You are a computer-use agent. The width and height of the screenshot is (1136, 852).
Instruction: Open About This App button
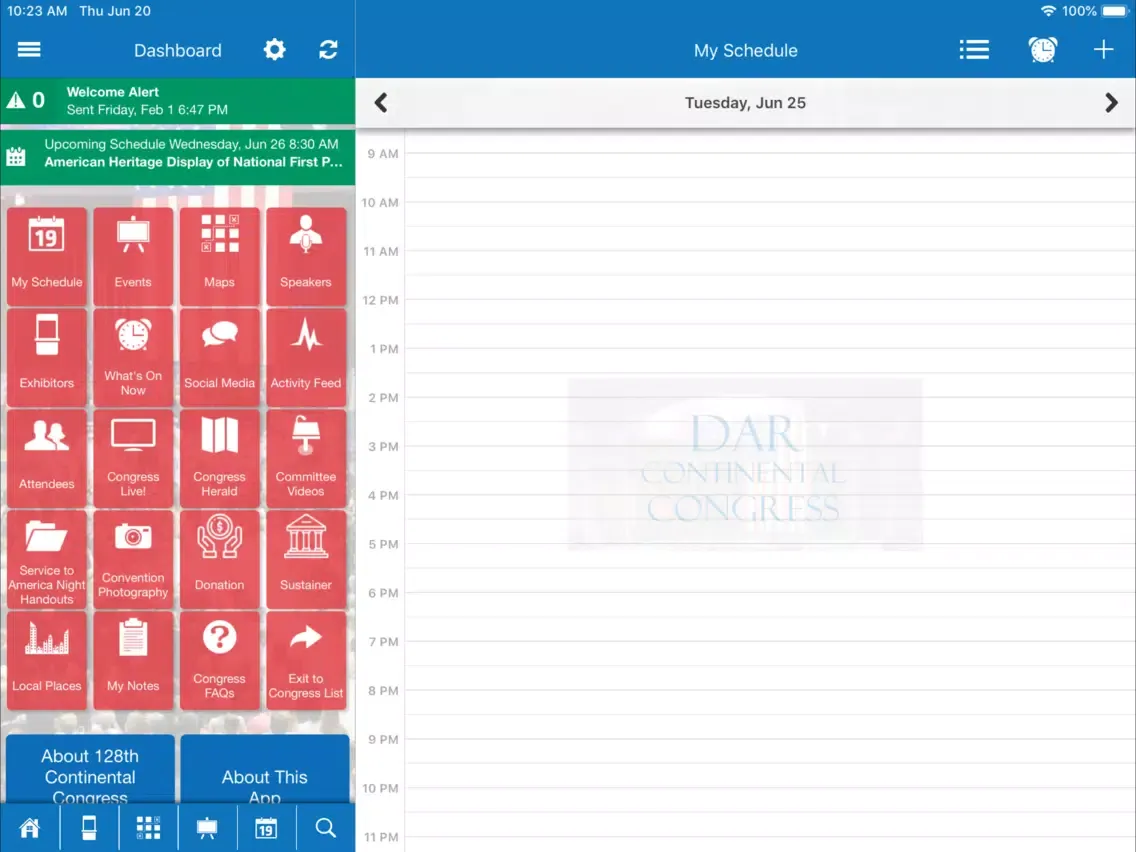265,769
